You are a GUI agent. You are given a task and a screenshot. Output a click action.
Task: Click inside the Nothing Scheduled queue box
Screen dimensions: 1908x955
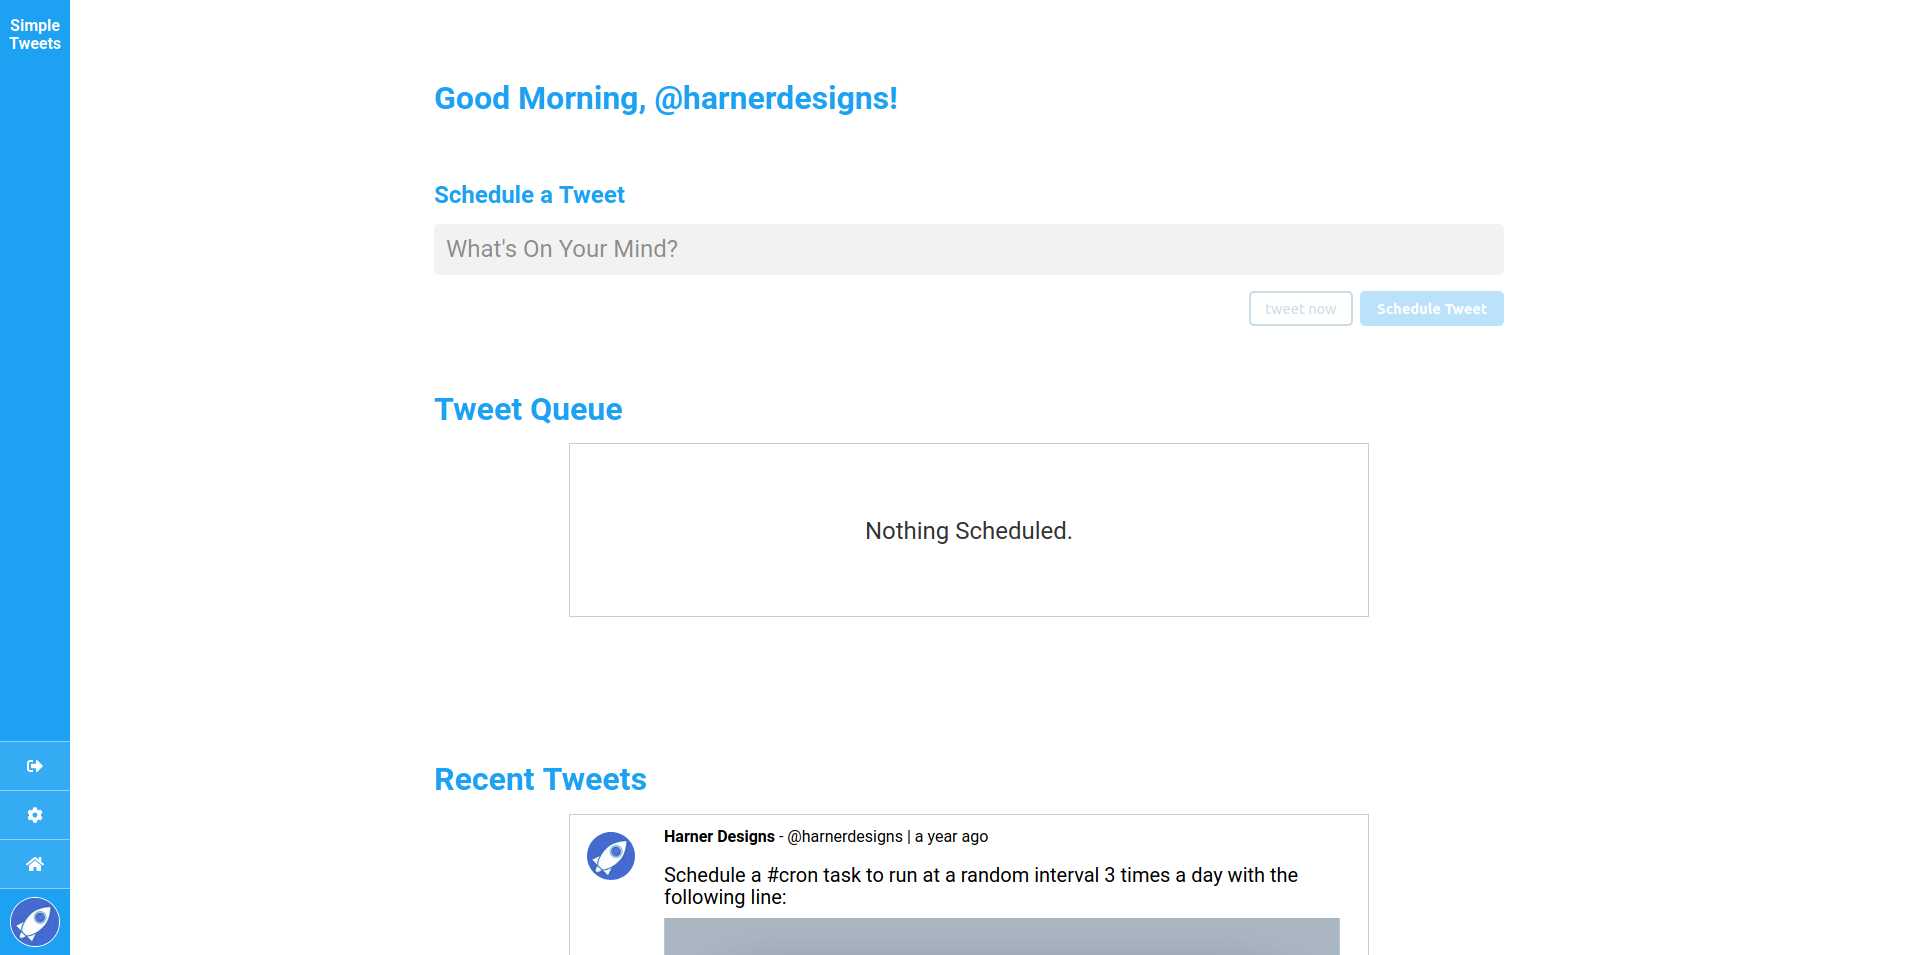[968, 530]
